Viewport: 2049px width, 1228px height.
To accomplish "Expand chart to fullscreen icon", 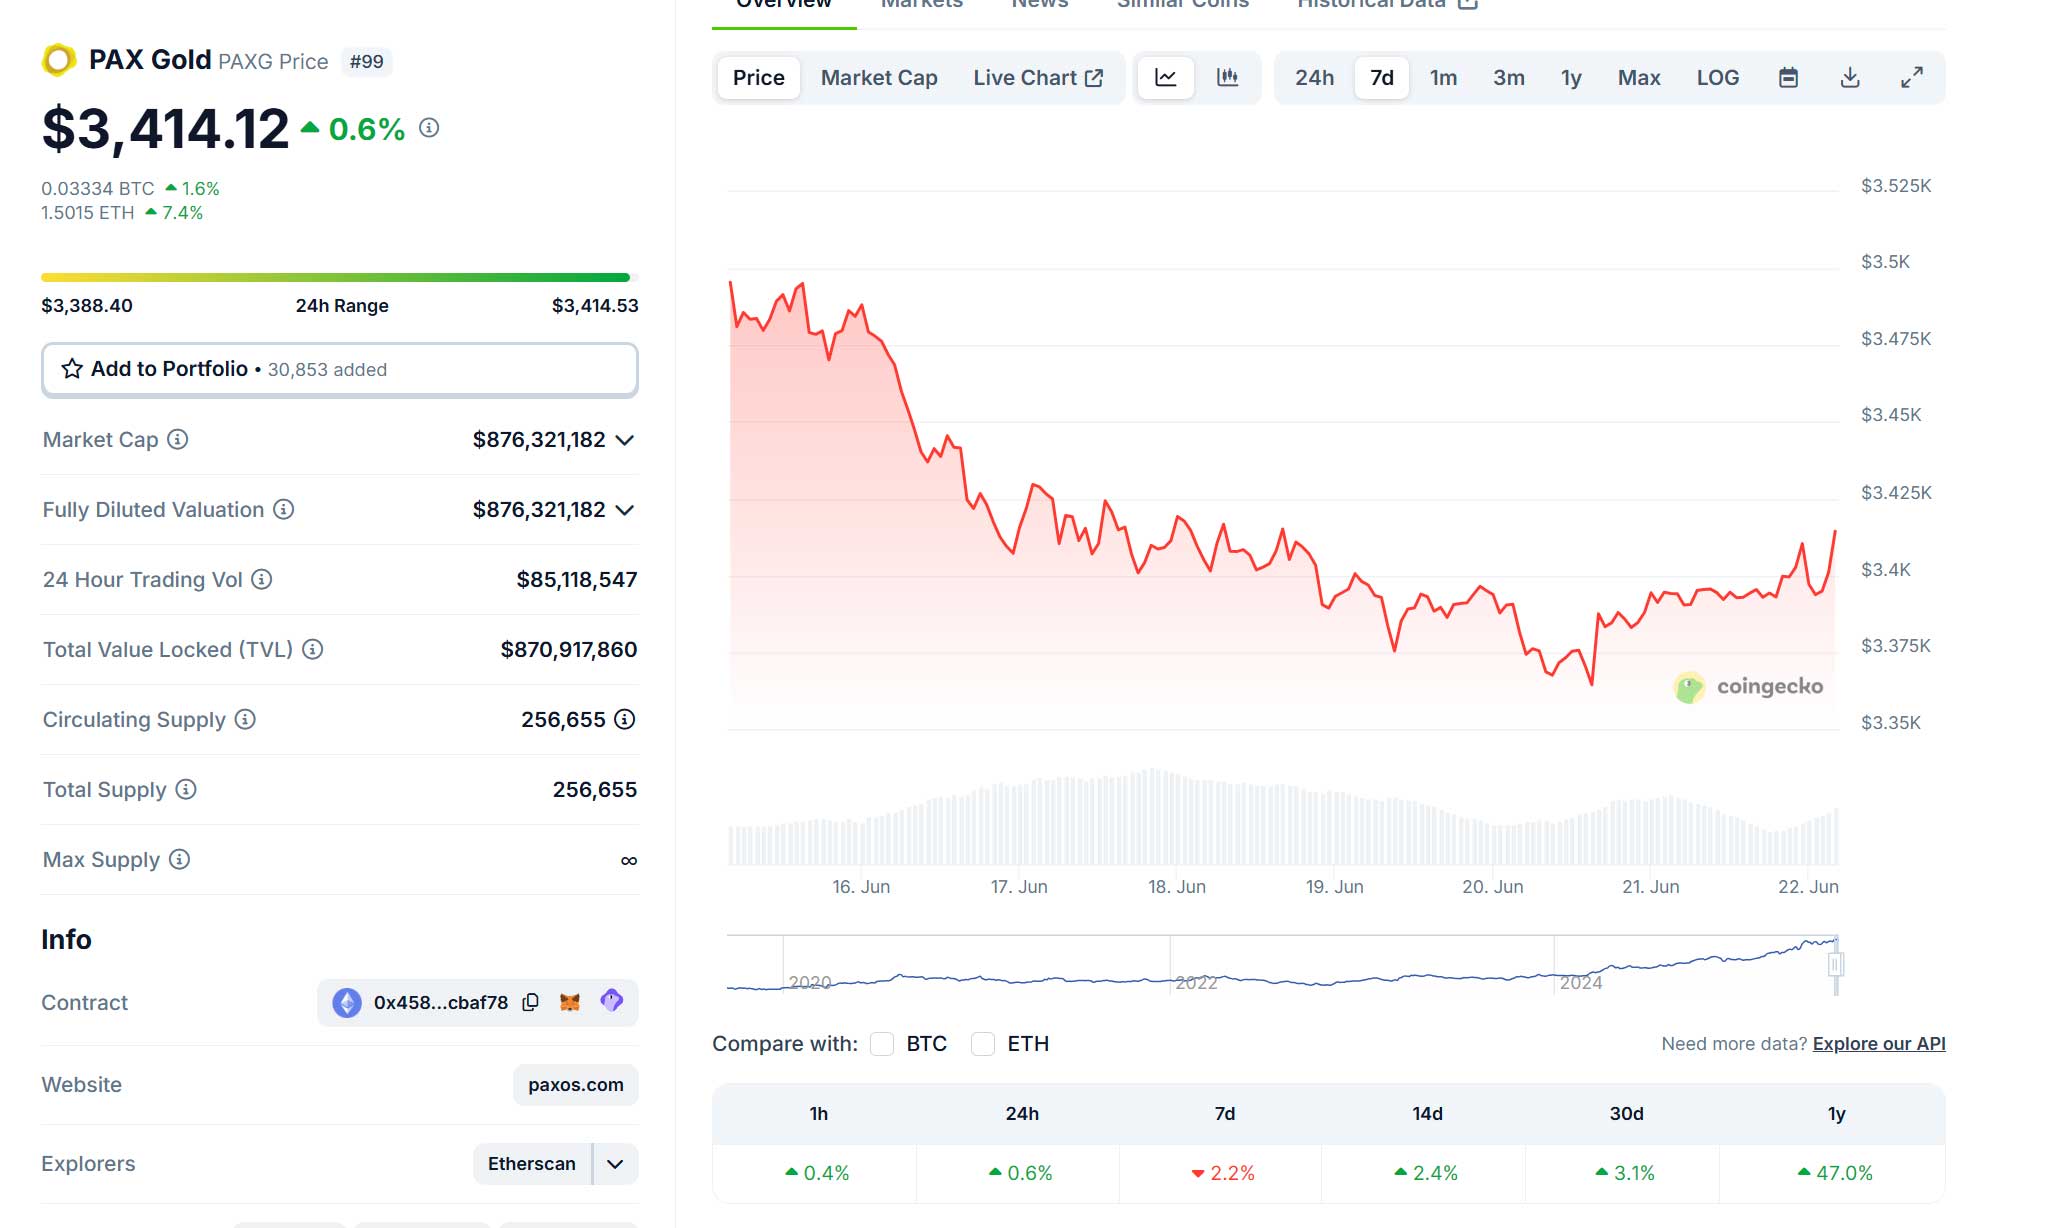I will pyautogui.click(x=1912, y=77).
